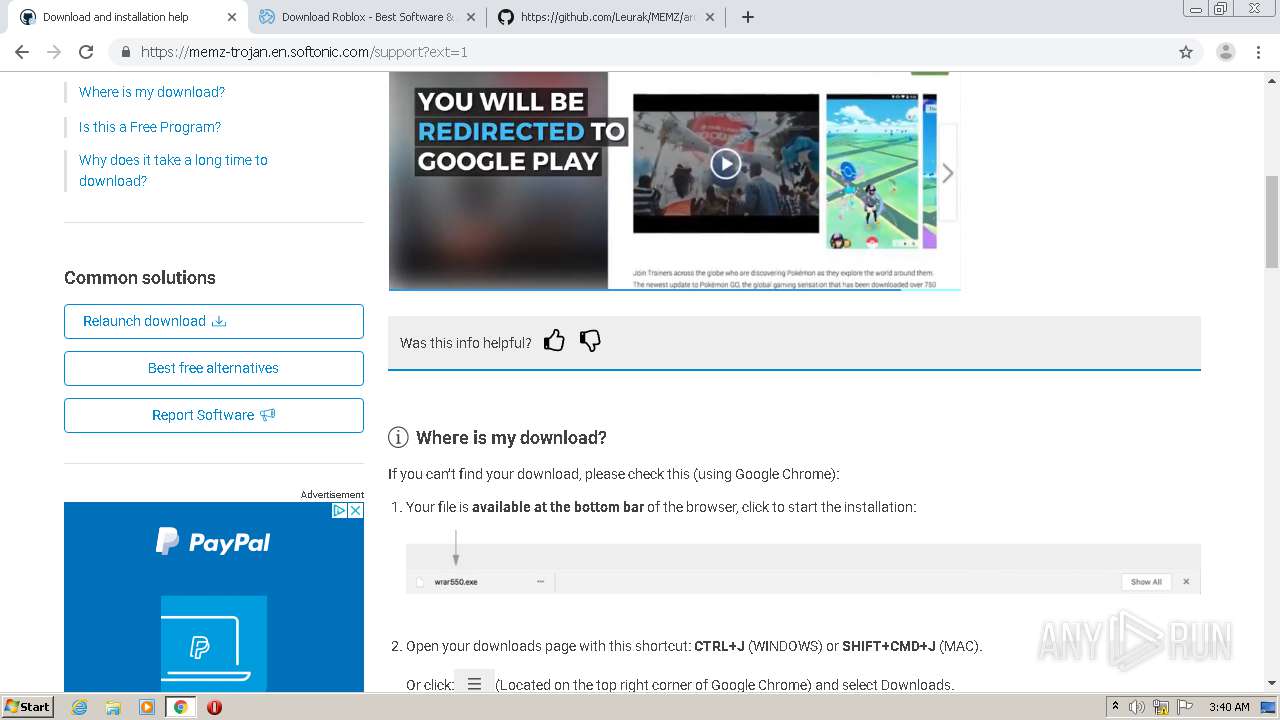Image resolution: width=1280 pixels, height=720 pixels.
Task: Select the Chrome taskbar button
Action: coord(181,707)
